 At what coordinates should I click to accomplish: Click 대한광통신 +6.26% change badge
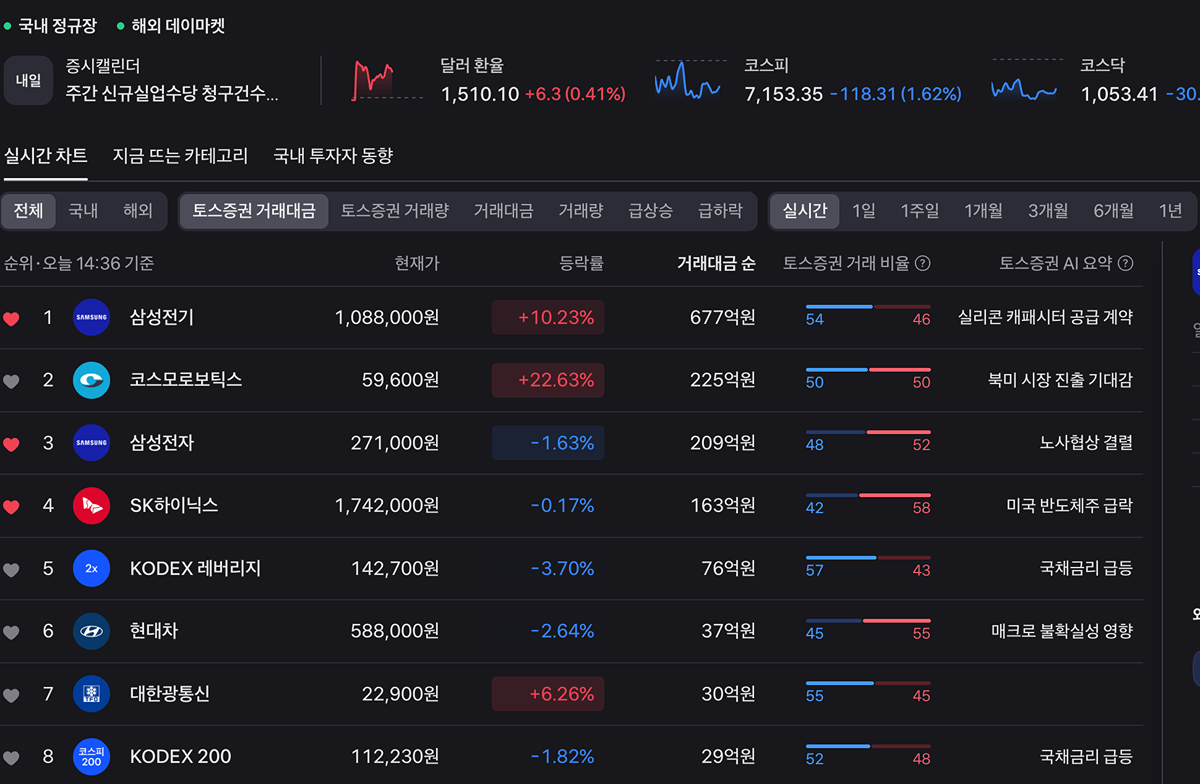coord(548,694)
